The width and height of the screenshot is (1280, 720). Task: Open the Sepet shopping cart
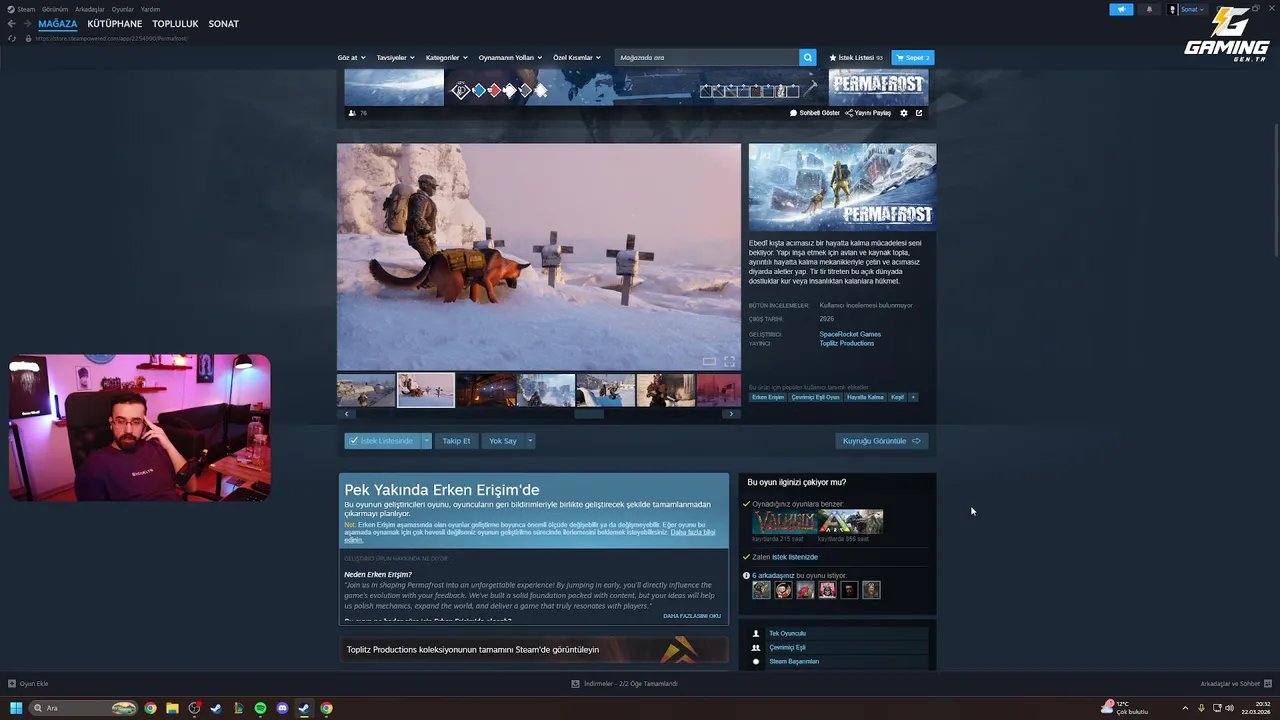tap(912, 57)
